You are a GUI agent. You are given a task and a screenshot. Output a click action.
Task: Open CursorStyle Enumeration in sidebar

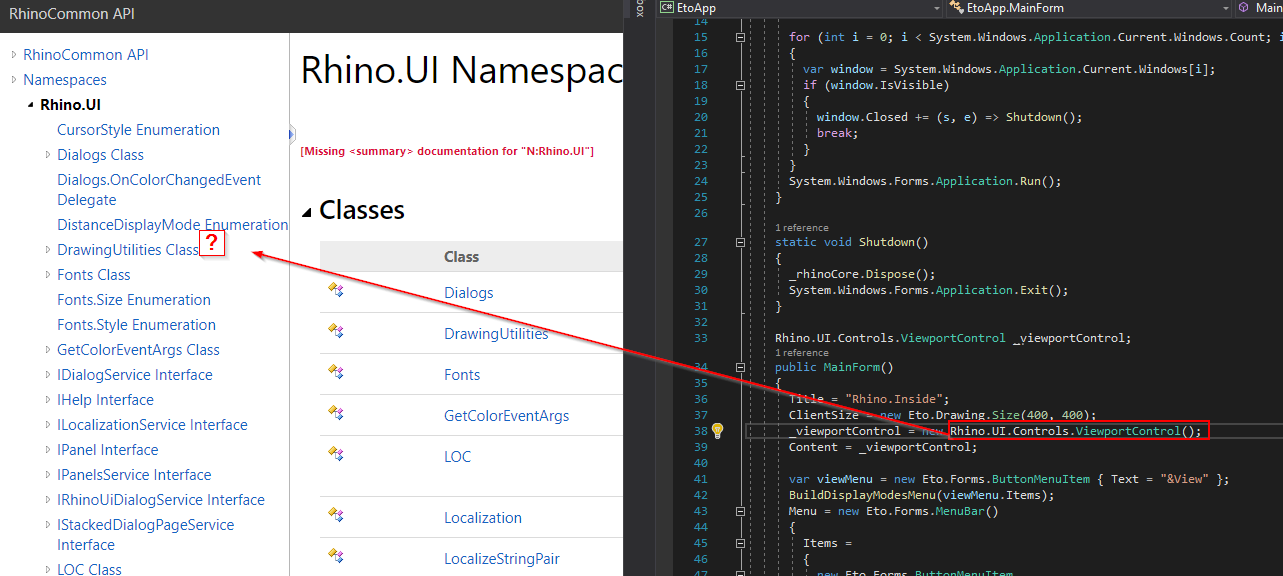click(138, 130)
